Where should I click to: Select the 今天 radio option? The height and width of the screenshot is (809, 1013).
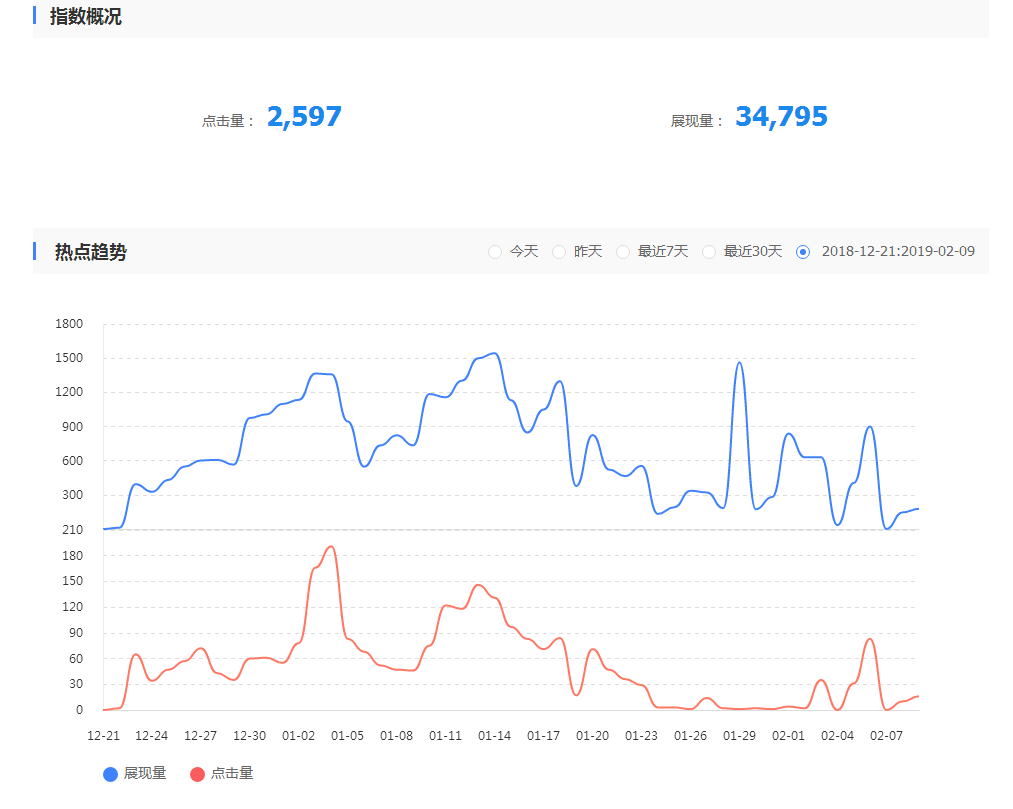click(495, 252)
